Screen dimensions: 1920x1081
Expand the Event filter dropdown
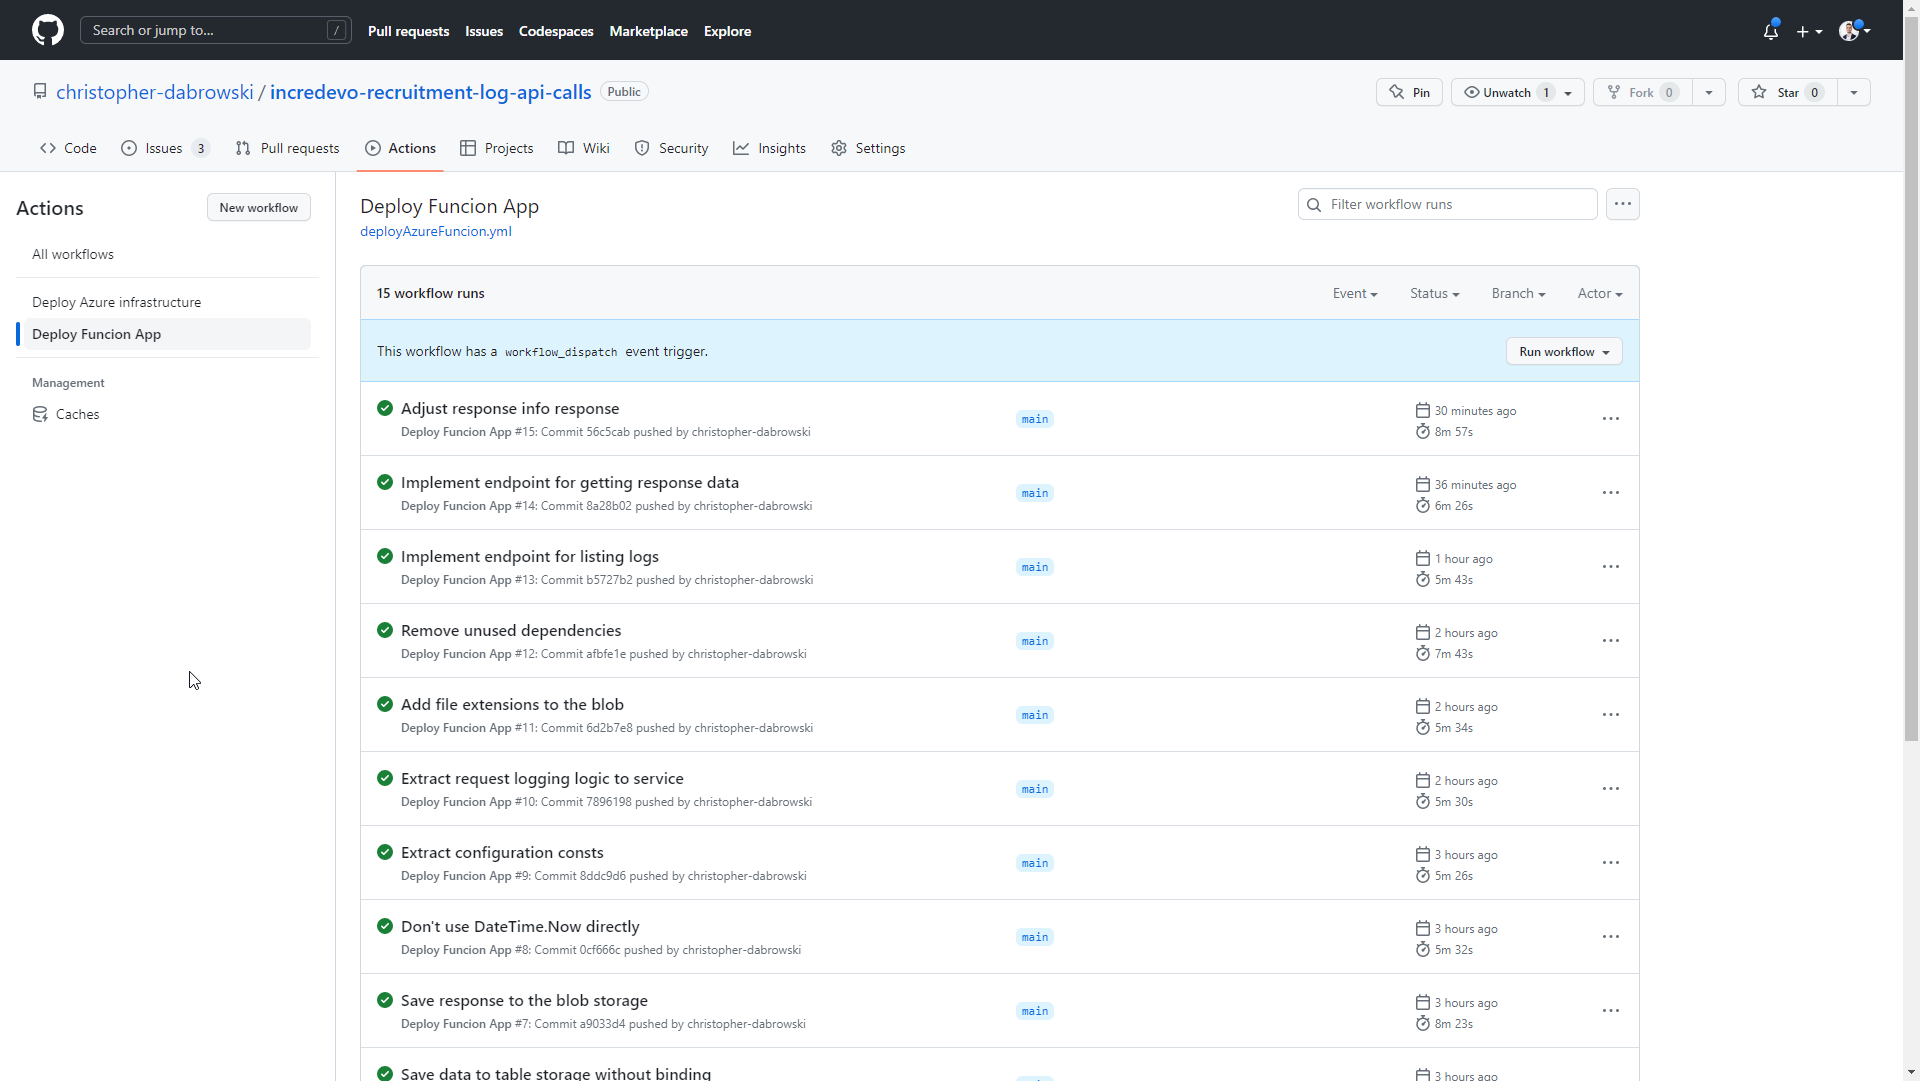coord(1354,293)
